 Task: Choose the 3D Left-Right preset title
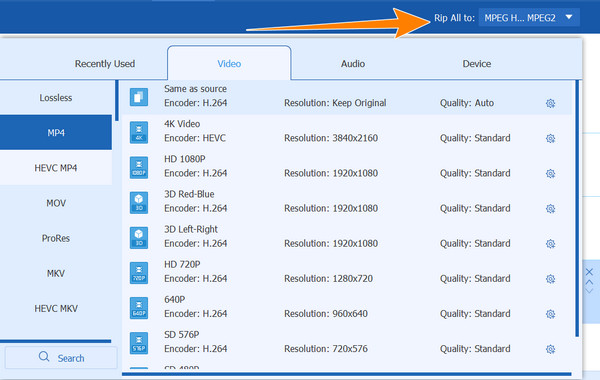pyautogui.click(x=191, y=229)
